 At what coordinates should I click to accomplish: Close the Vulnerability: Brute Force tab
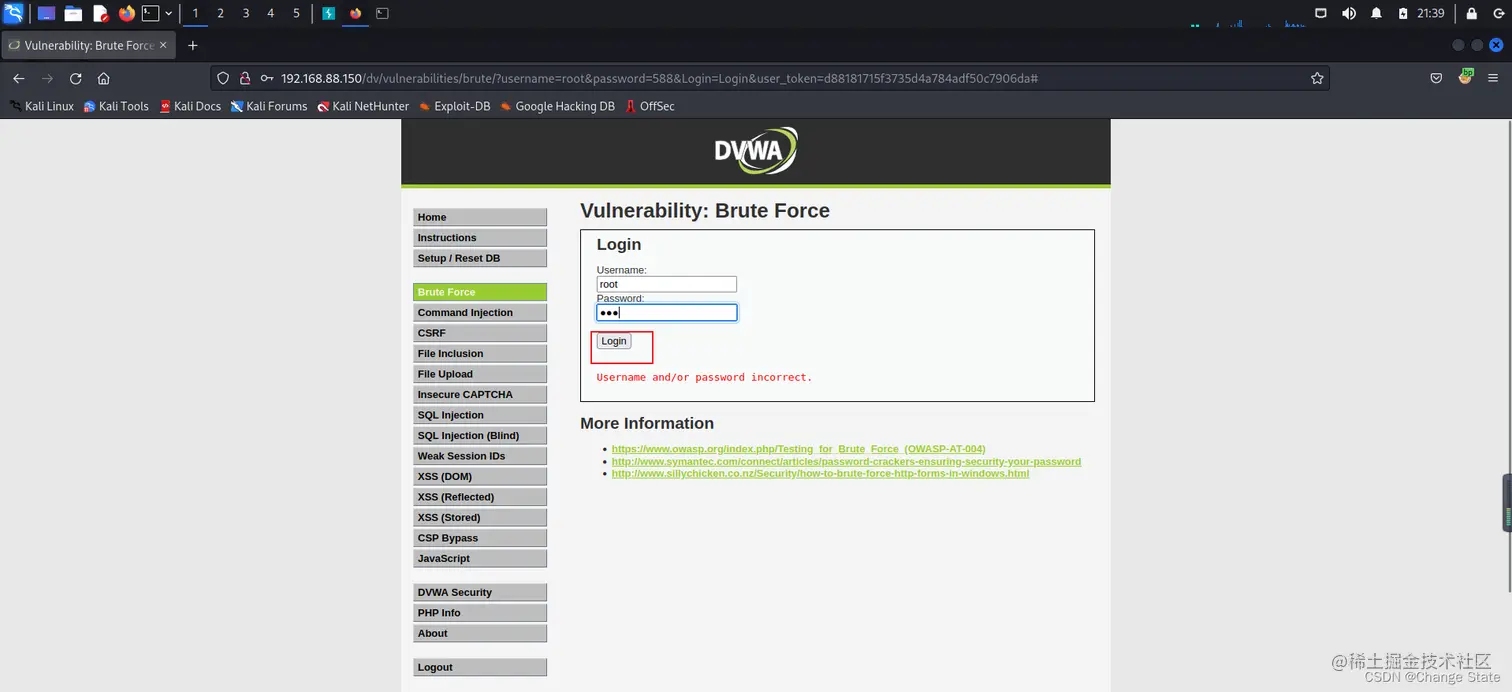coord(163,45)
